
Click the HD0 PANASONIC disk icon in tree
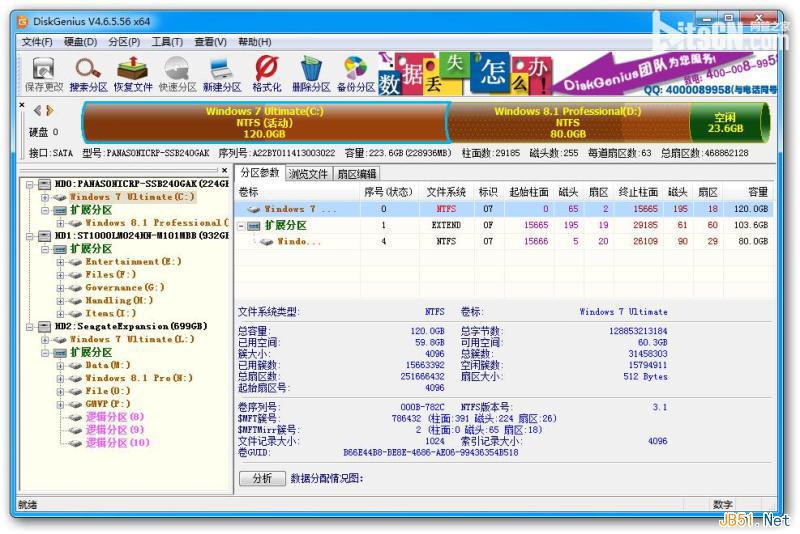[x=46, y=184]
